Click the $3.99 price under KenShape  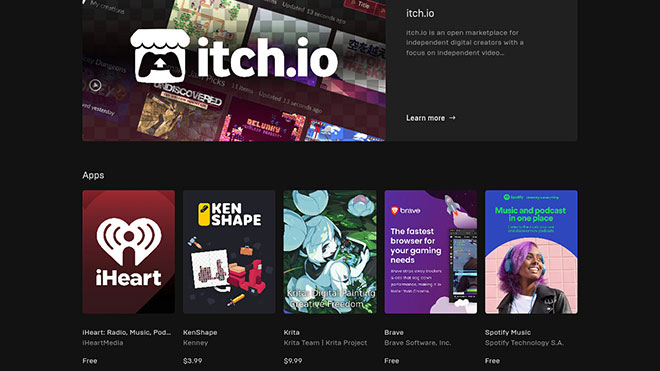click(192, 361)
